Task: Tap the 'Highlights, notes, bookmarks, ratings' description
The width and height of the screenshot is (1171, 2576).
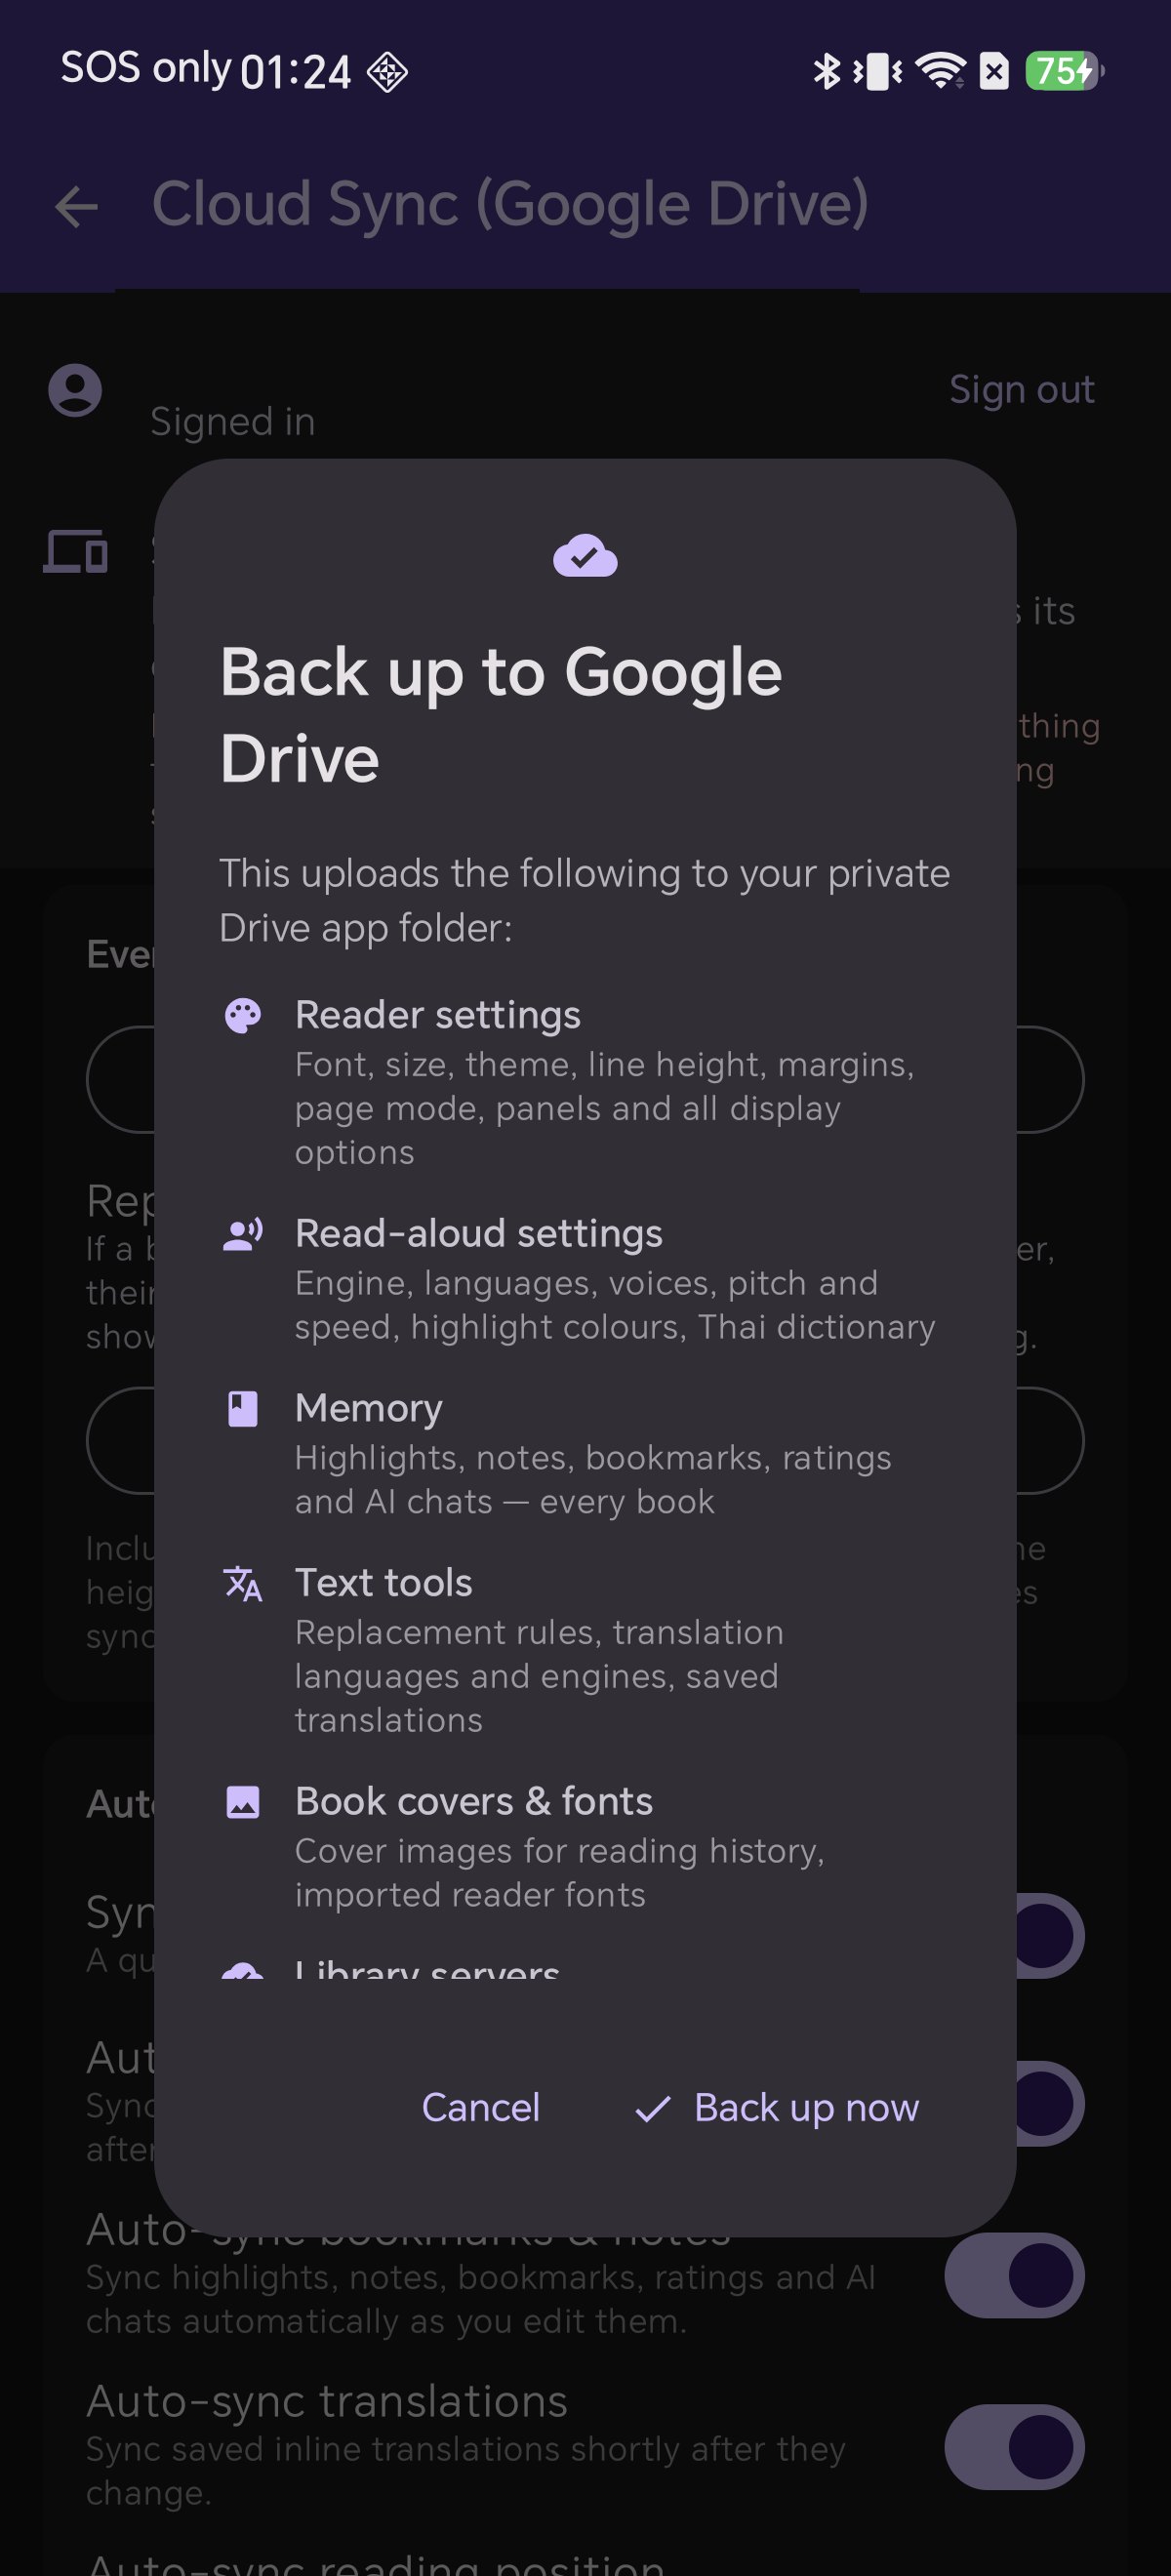Action: 593,1480
